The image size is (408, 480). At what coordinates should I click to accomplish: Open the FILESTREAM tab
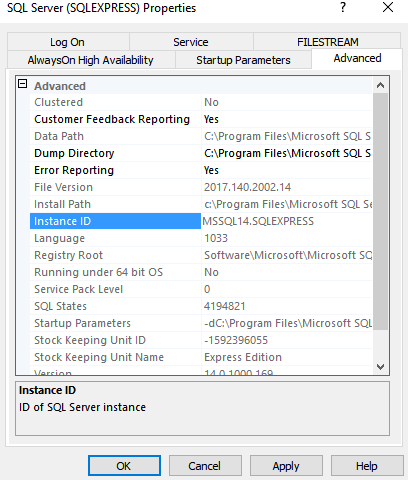point(327,42)
